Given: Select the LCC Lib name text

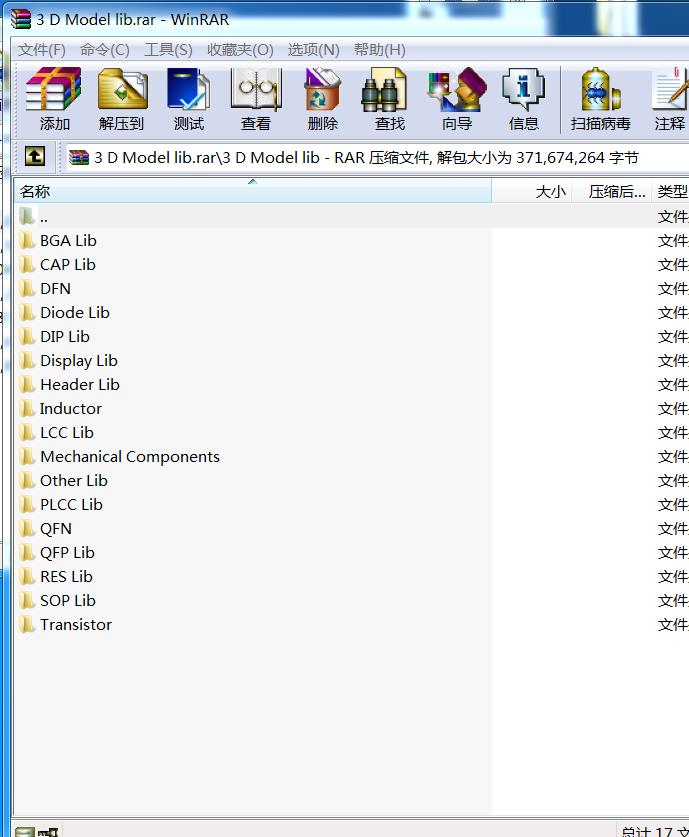Looking at the screenshot, I should coord(67,433).
